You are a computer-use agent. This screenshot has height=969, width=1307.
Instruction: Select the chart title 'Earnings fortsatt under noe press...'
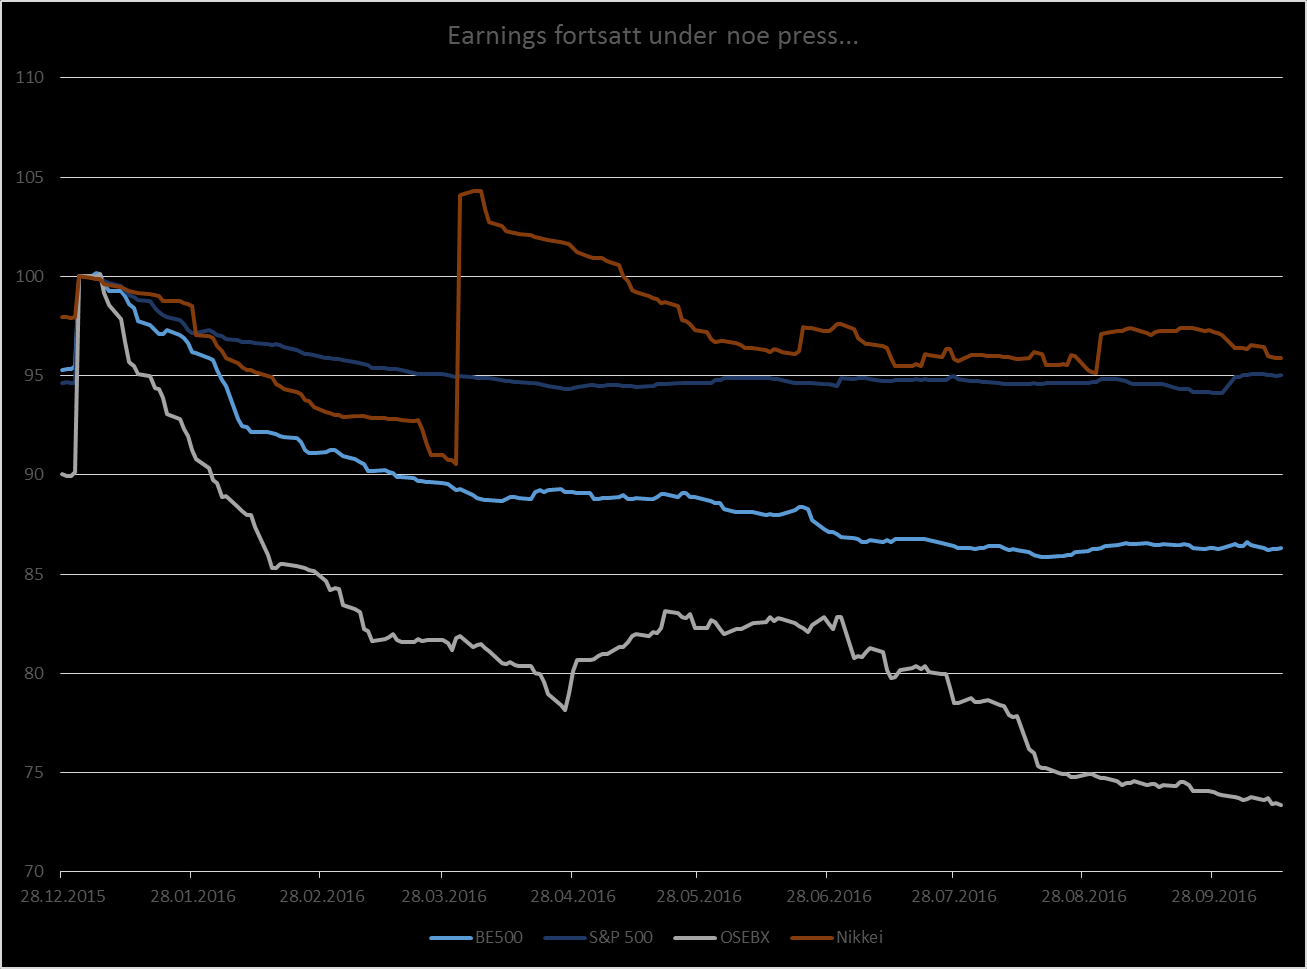click(x=653, y=37)
